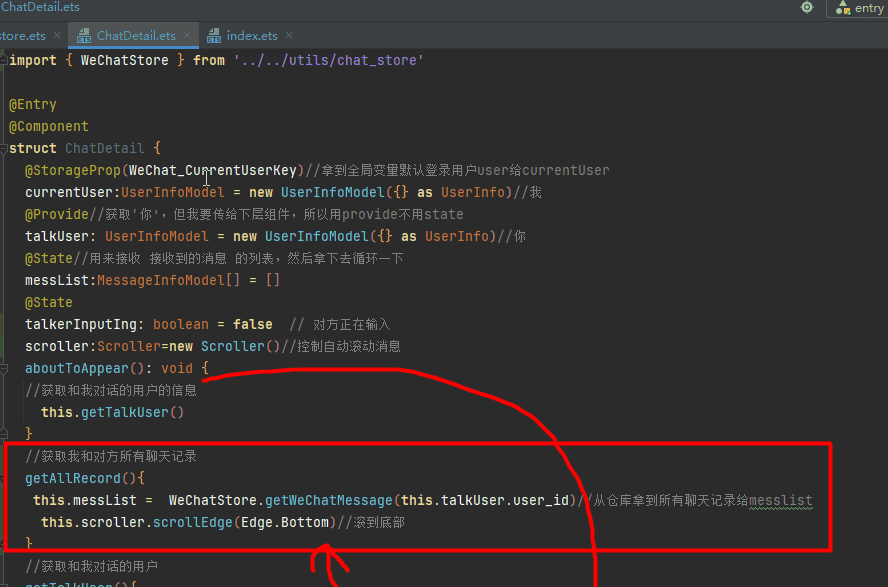
Task: Switch to the partially visible store.ets tab
Action: coord(23,36)
